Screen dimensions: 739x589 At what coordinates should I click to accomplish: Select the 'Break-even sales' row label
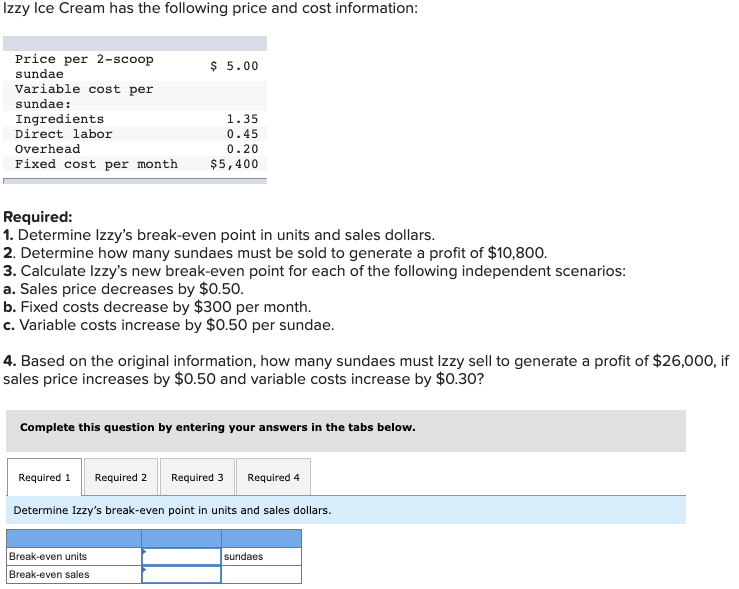click(x=49, y=574)
